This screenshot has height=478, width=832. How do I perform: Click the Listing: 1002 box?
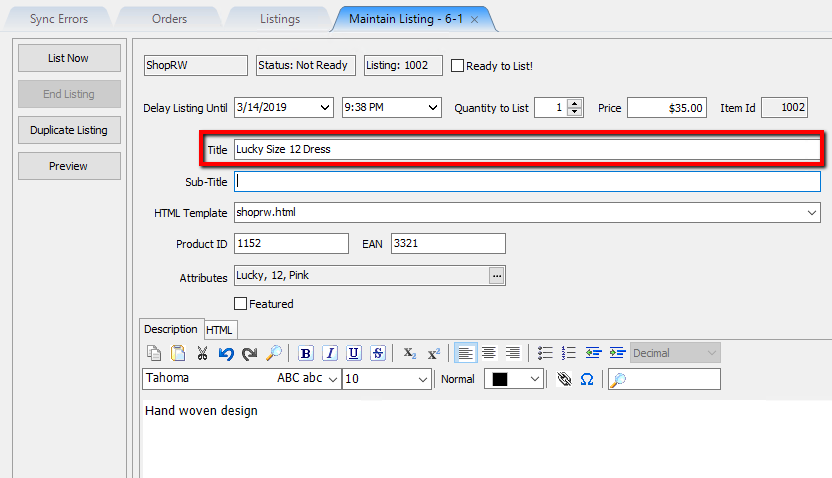click(x=403, y=65)
